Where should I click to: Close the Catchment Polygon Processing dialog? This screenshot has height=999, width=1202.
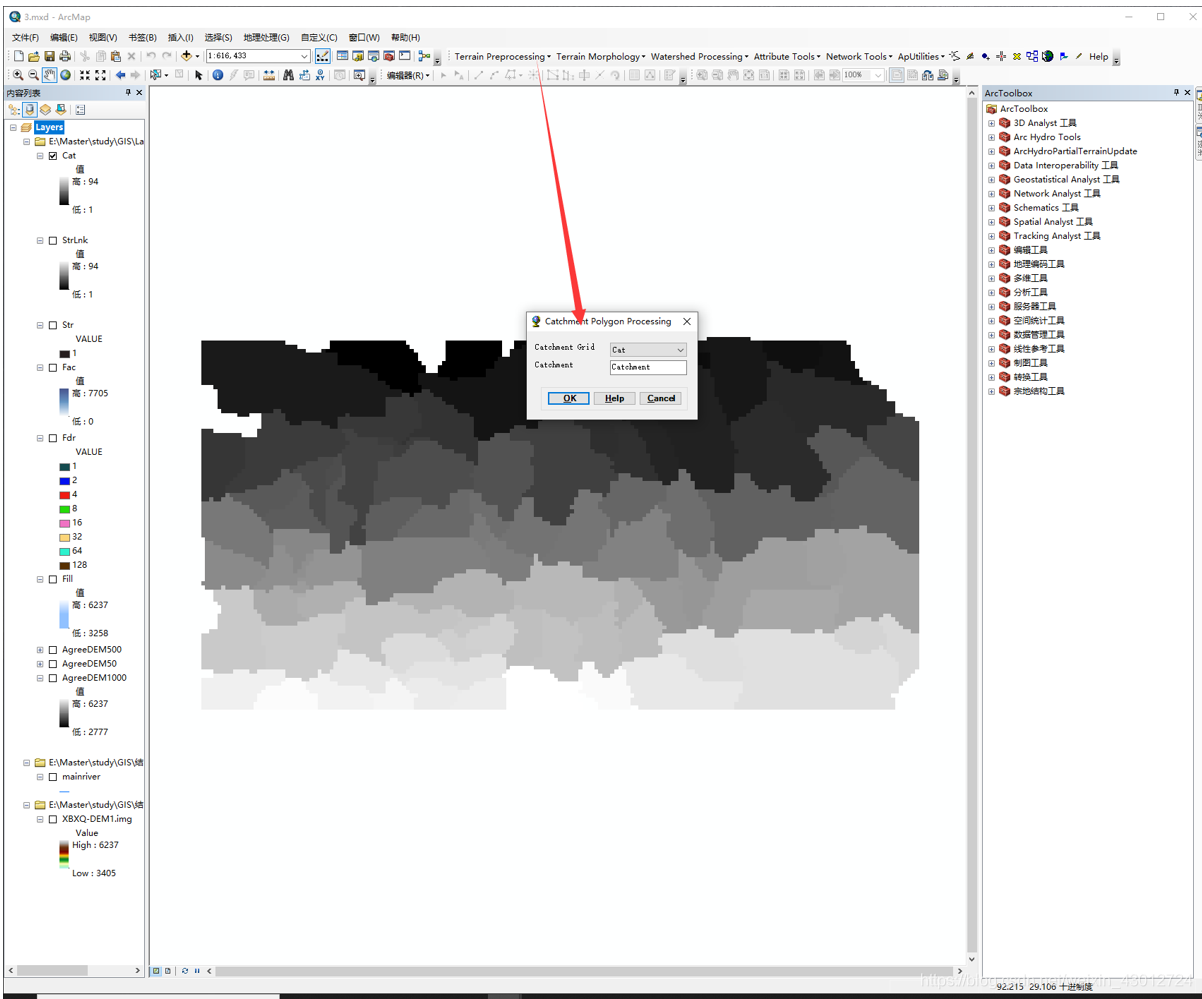pyautogui.click(x=686, y=322)
